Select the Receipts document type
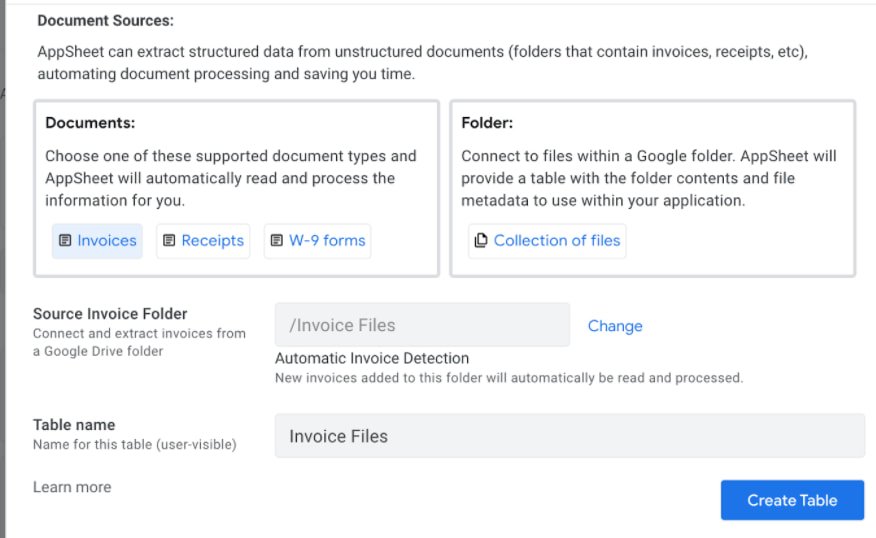Image resolution: width=876 pixels, height=538 pixels. click(x=203, y=241)
